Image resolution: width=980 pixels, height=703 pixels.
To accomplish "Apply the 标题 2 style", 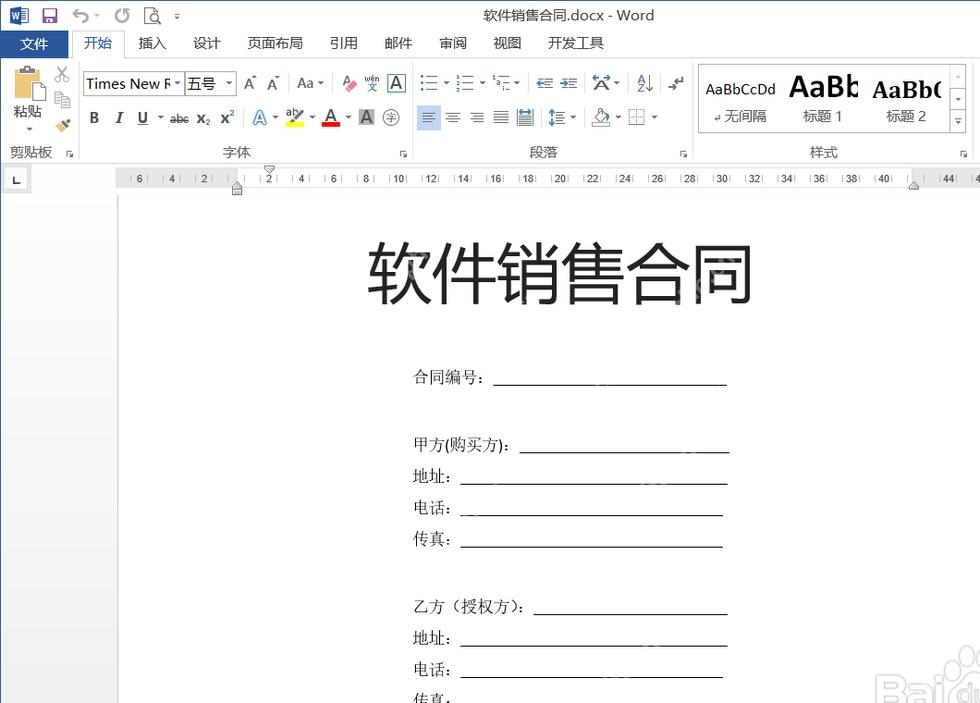I will click(x=907, y=100).
